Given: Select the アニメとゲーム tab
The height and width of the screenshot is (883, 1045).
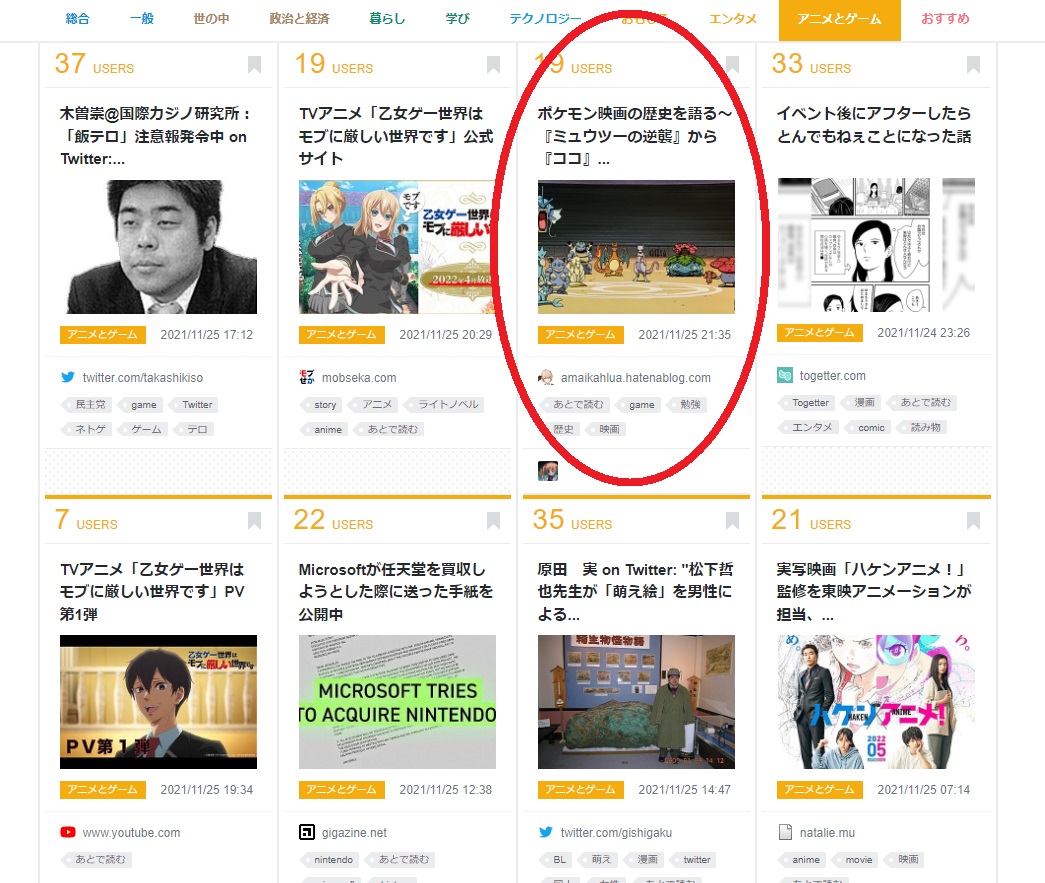Looking at the screenshot, I should (x=840, y=20).
